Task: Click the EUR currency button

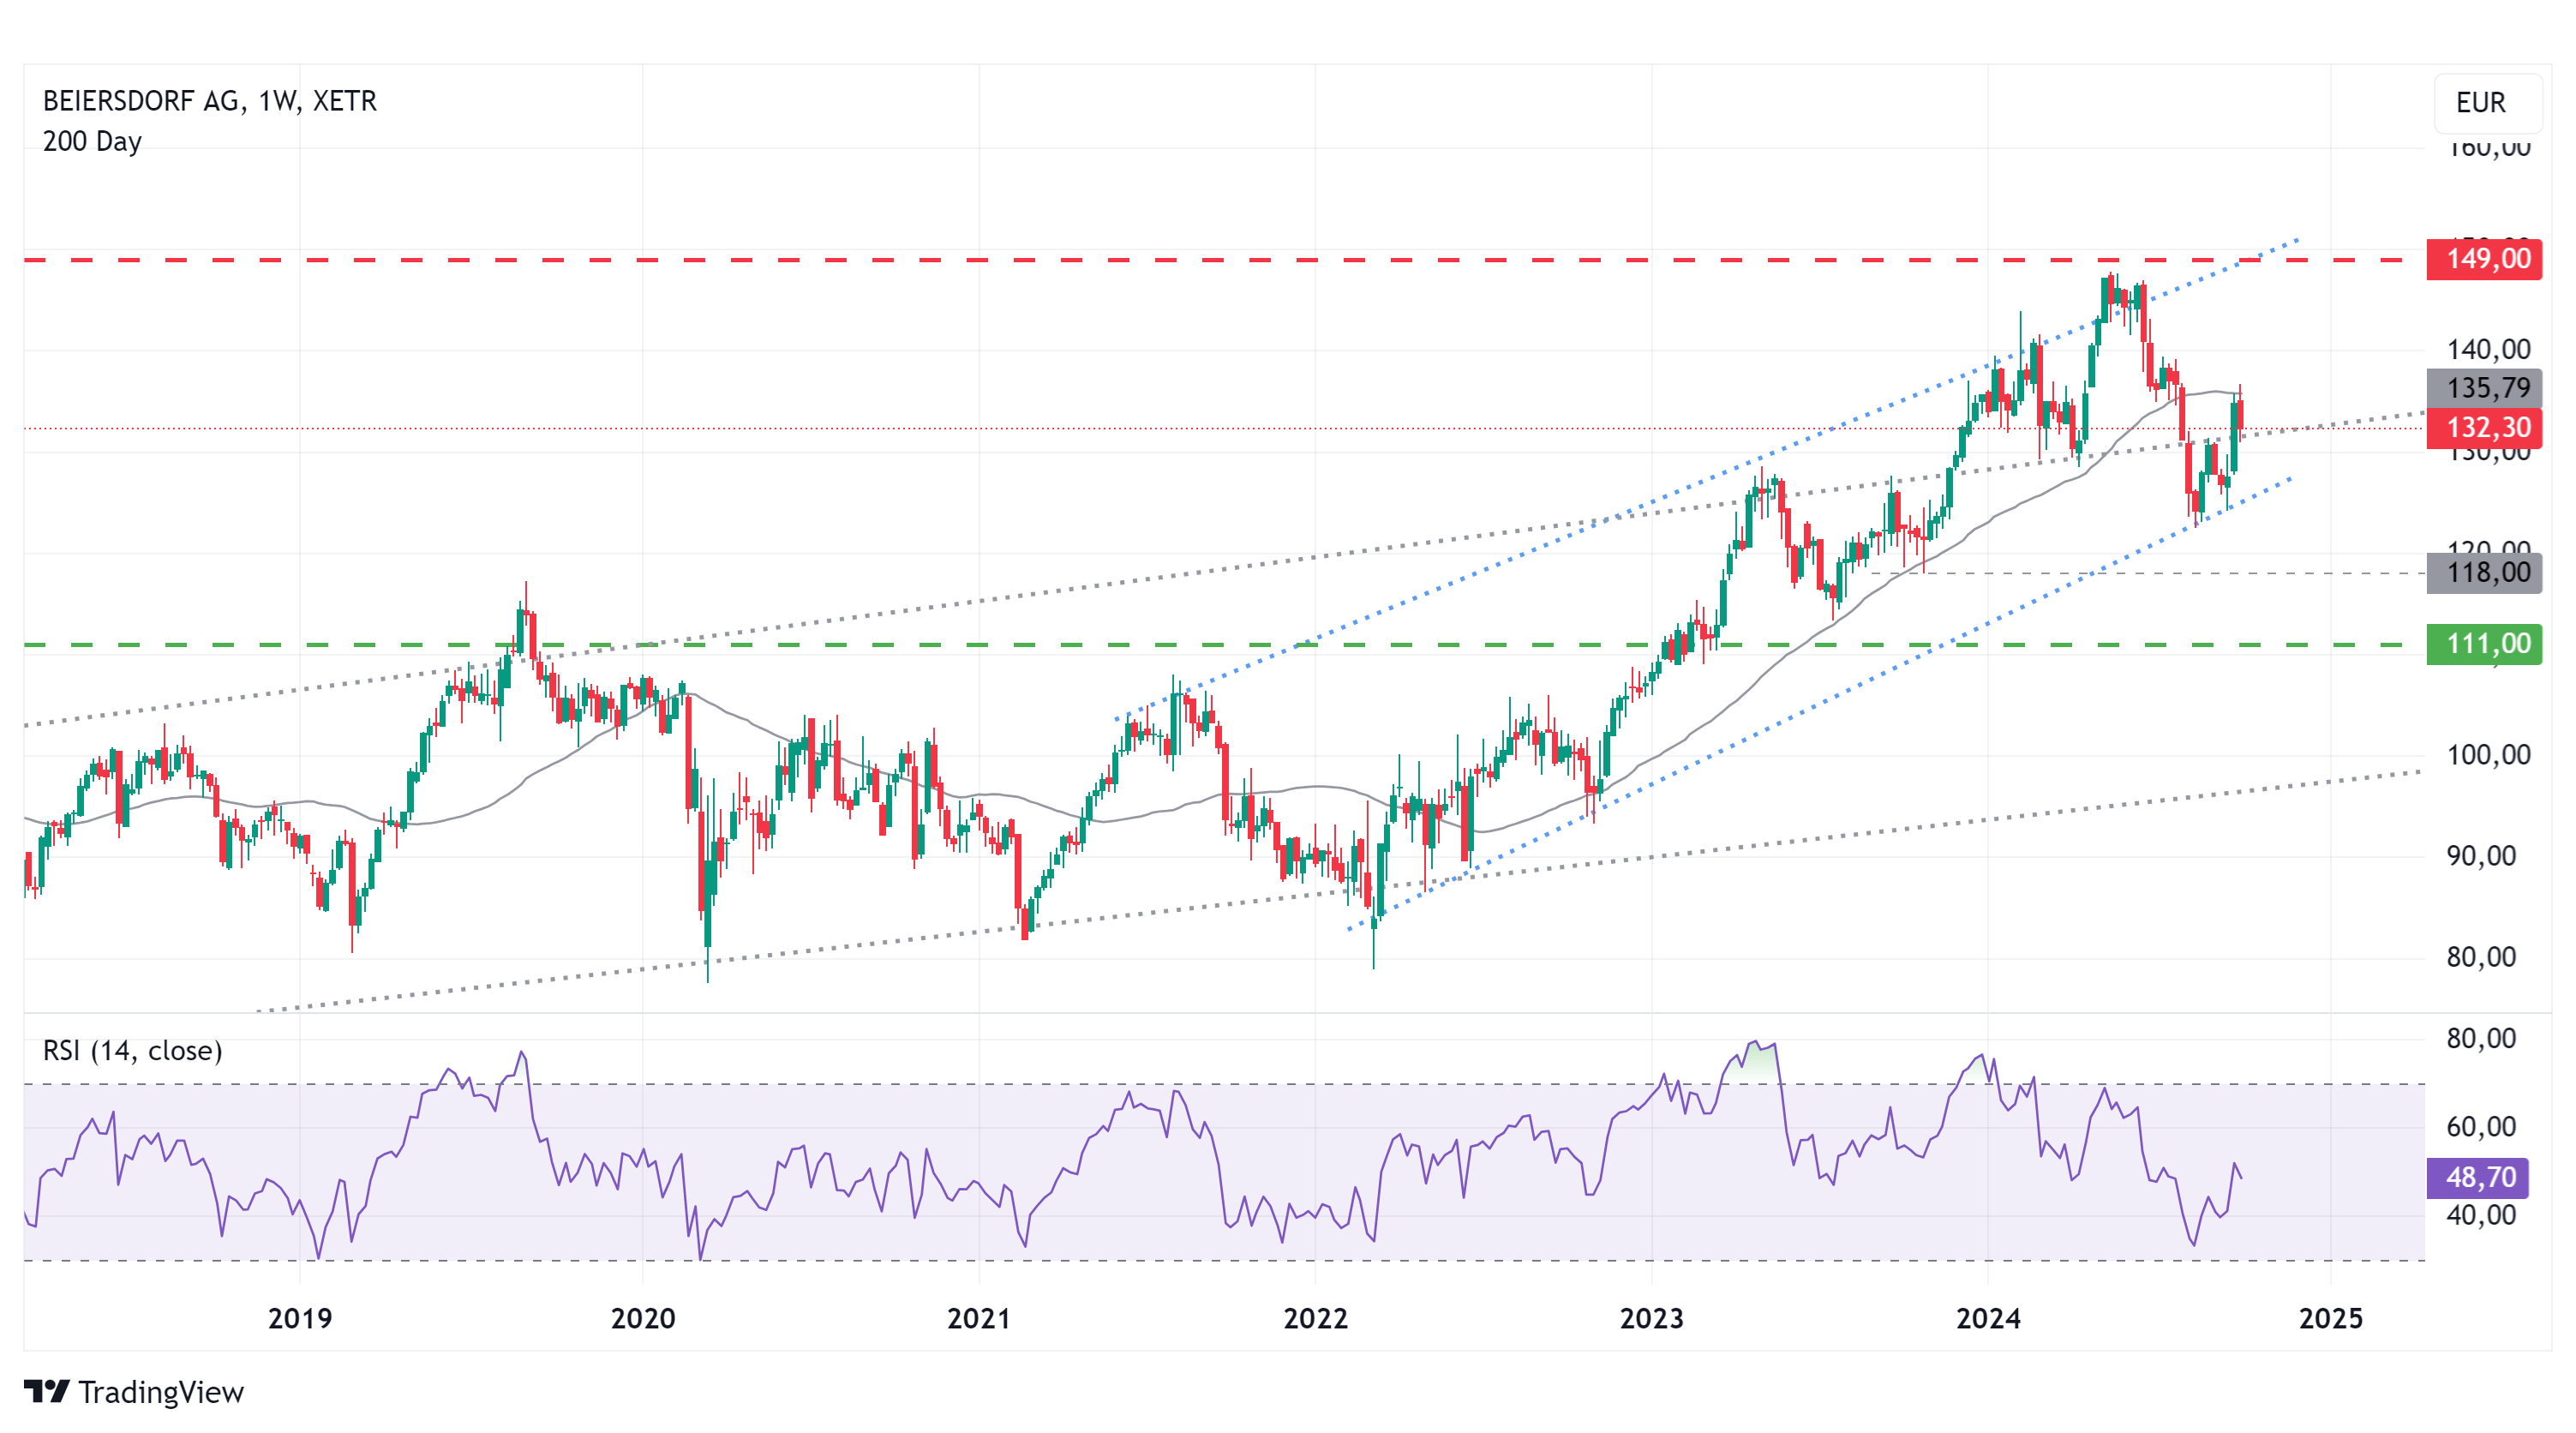Action: (2487, 102)
